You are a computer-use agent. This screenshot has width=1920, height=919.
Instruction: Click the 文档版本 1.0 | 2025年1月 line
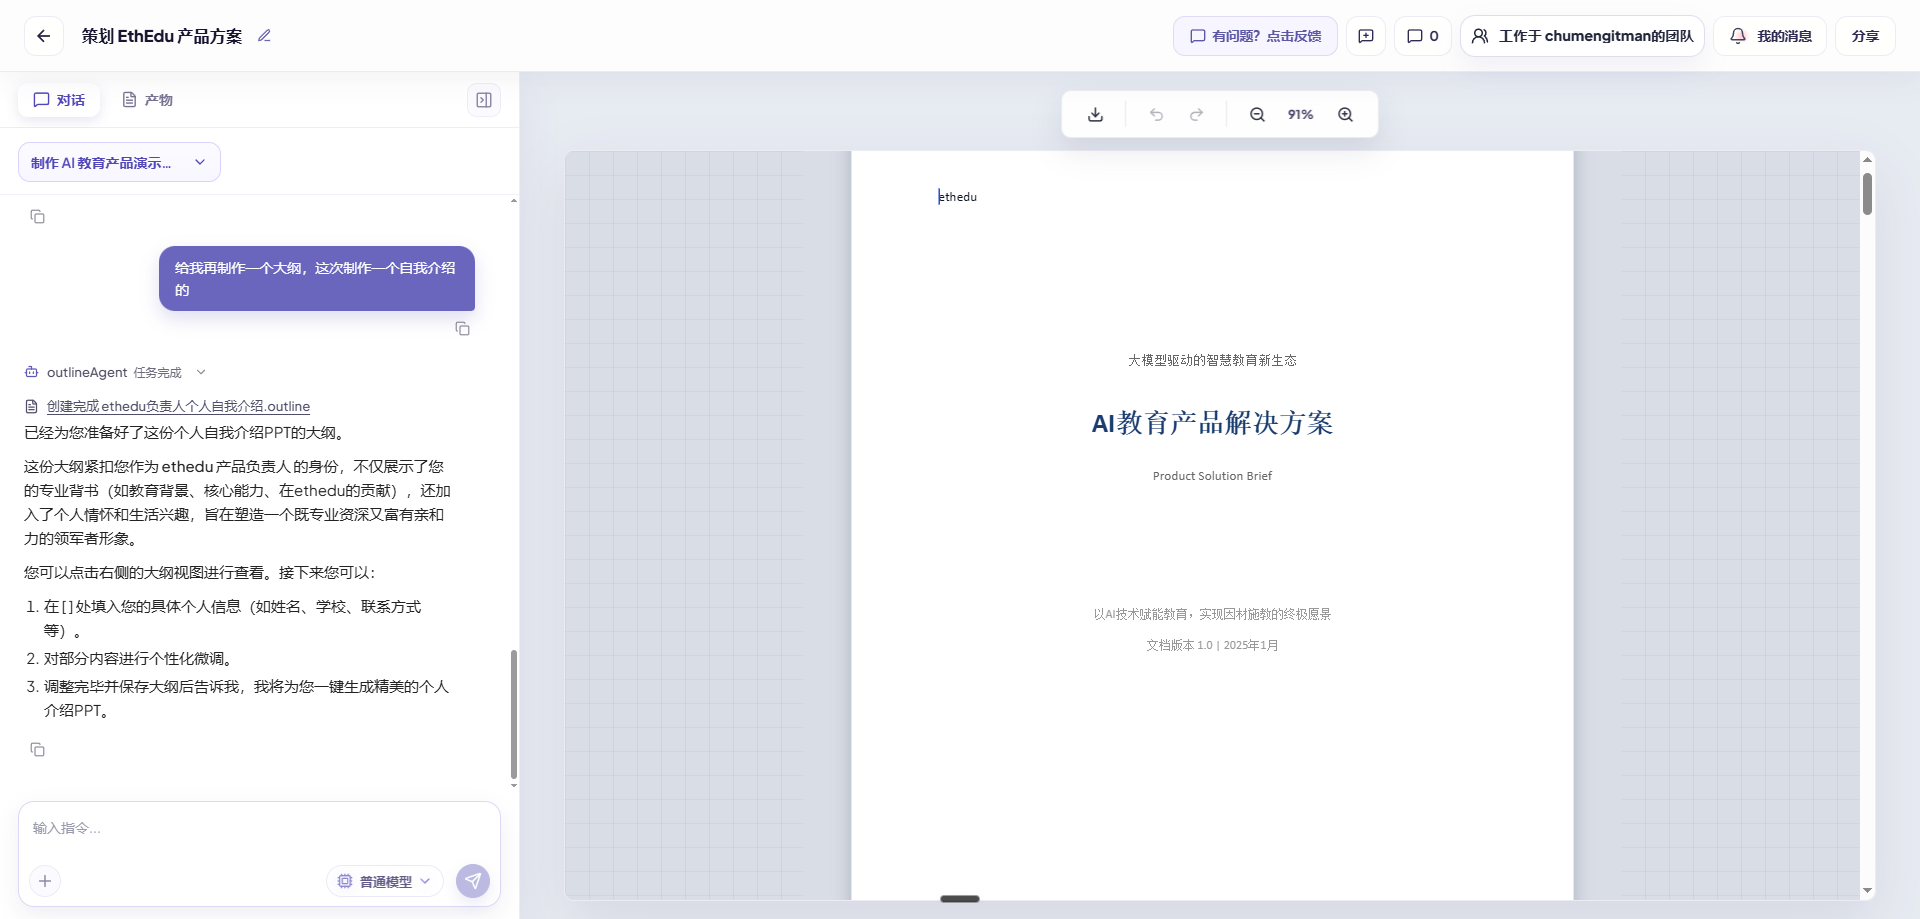(1212, 645)
